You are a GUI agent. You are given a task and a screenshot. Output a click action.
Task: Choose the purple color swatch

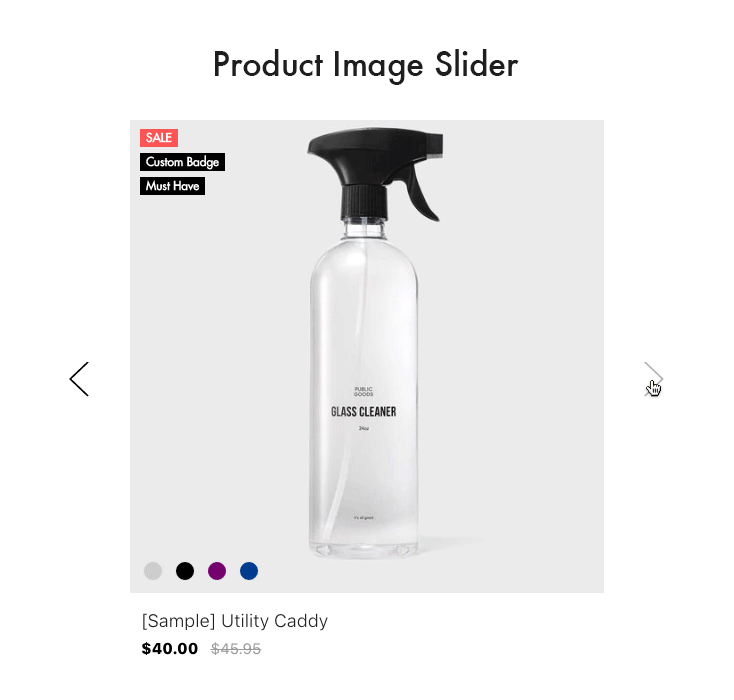[x=217, y=571]
